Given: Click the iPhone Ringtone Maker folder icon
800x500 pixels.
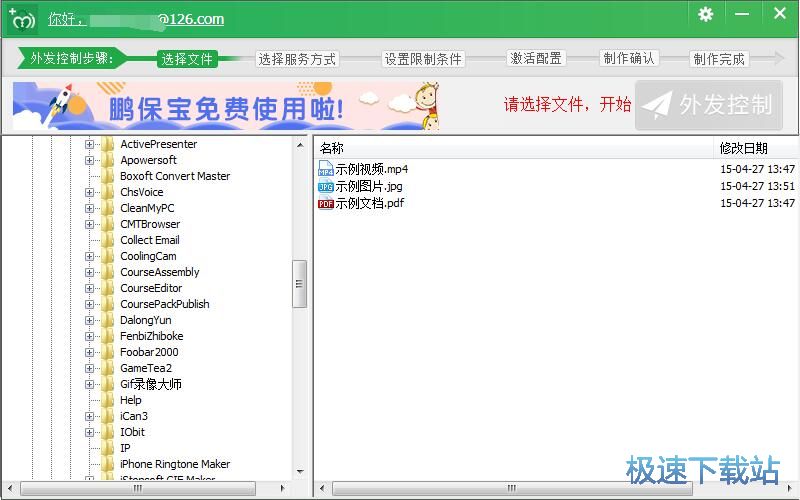Looking at the screenshot, I should (x=107, y=464).
